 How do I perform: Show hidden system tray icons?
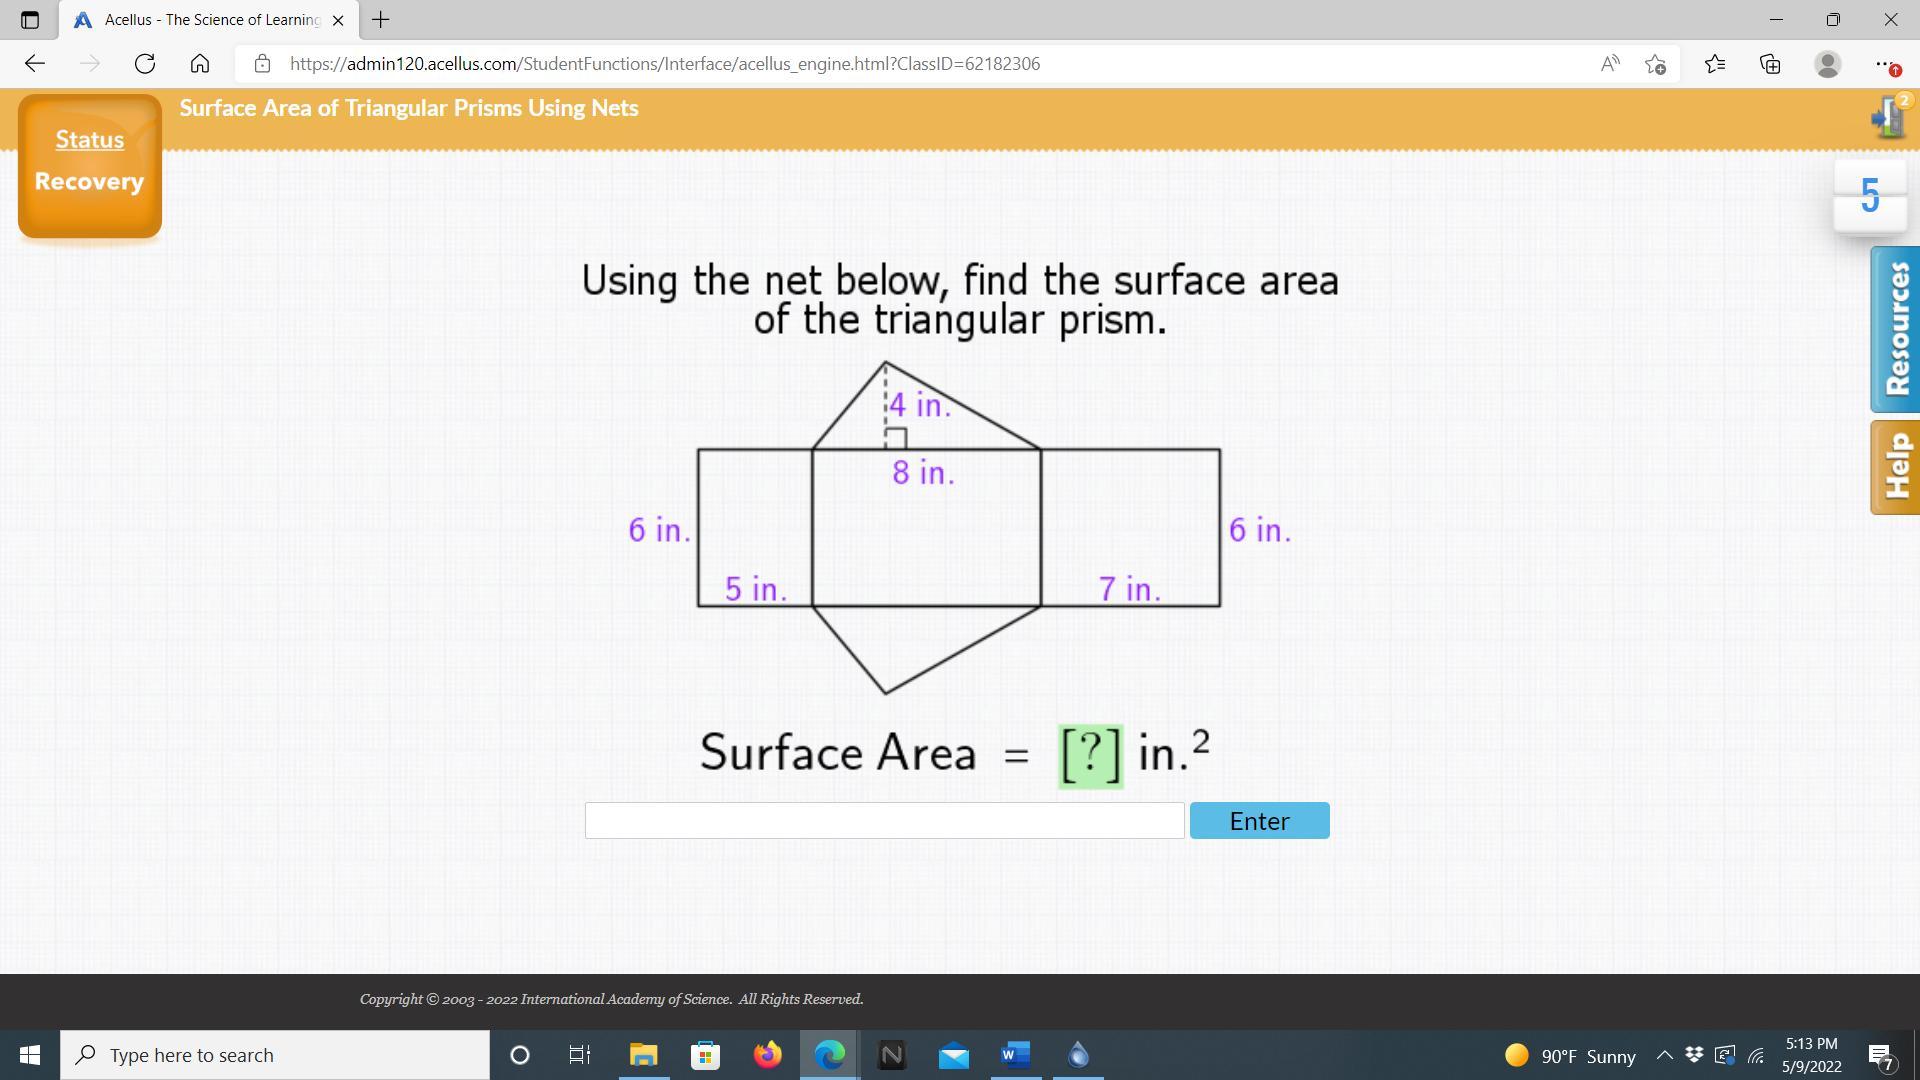tap(1664, 1055)
